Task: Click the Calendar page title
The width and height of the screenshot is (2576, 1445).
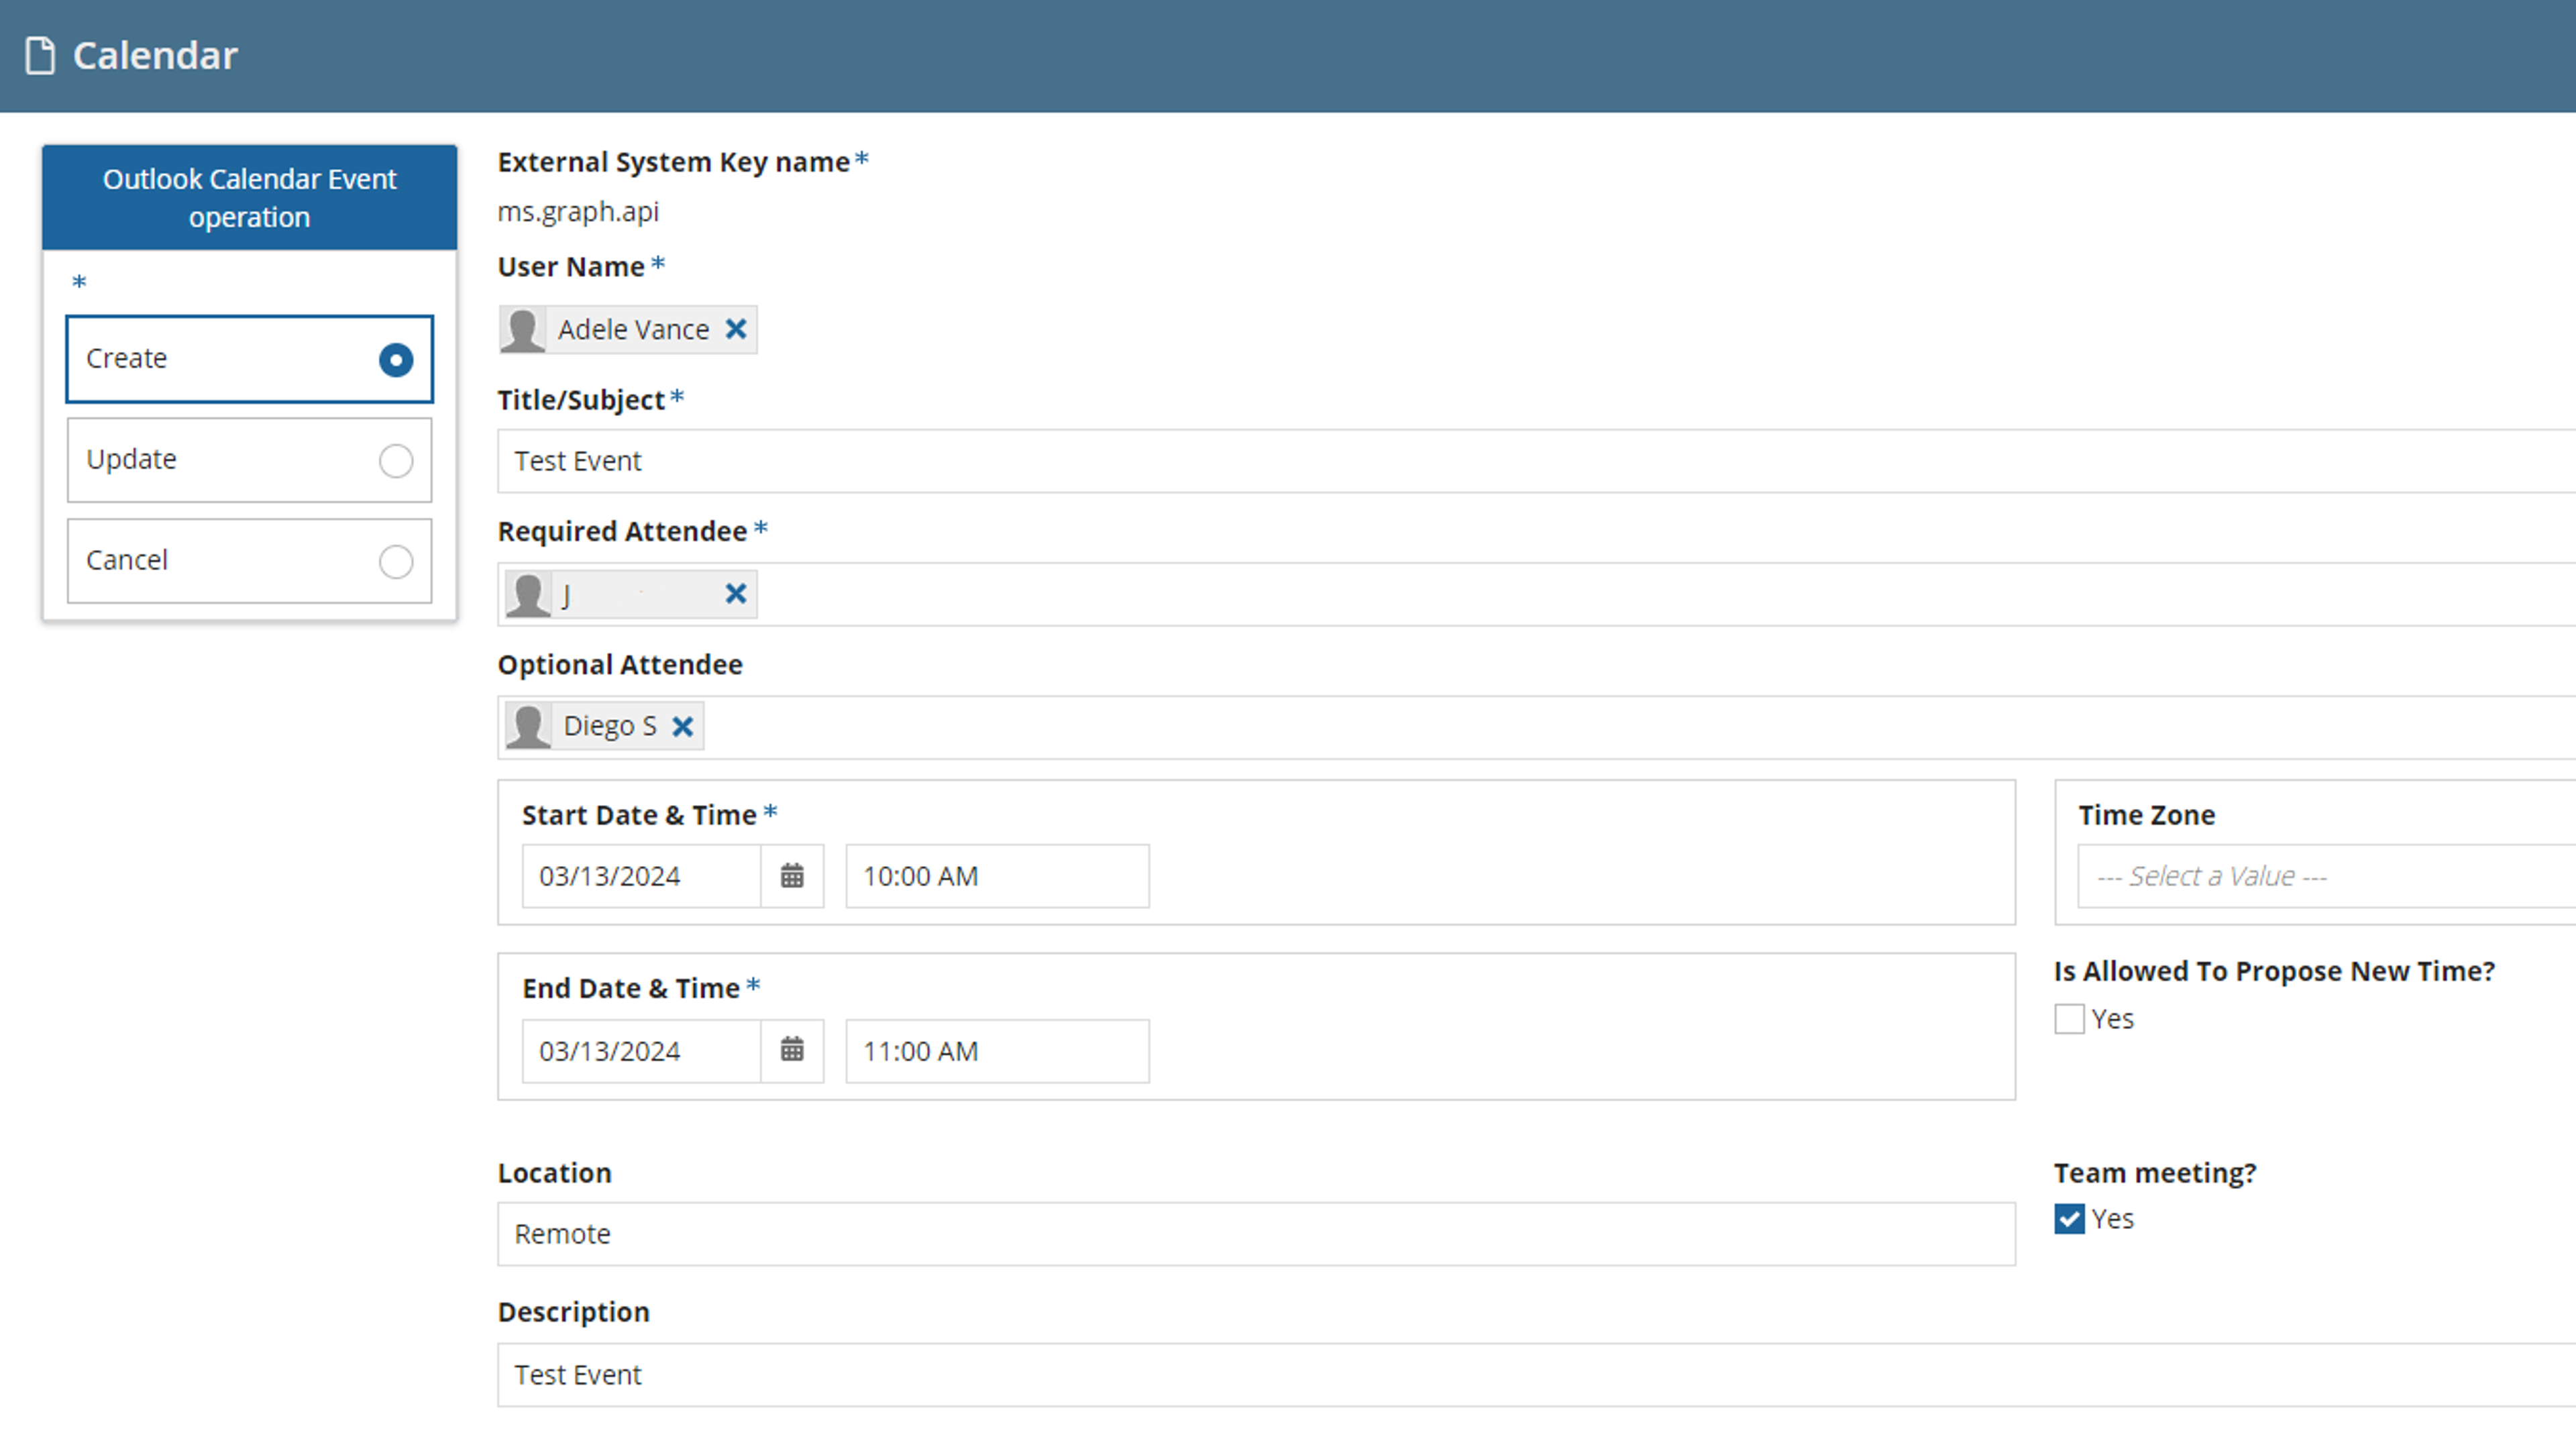Action: [x=155, y=56]
